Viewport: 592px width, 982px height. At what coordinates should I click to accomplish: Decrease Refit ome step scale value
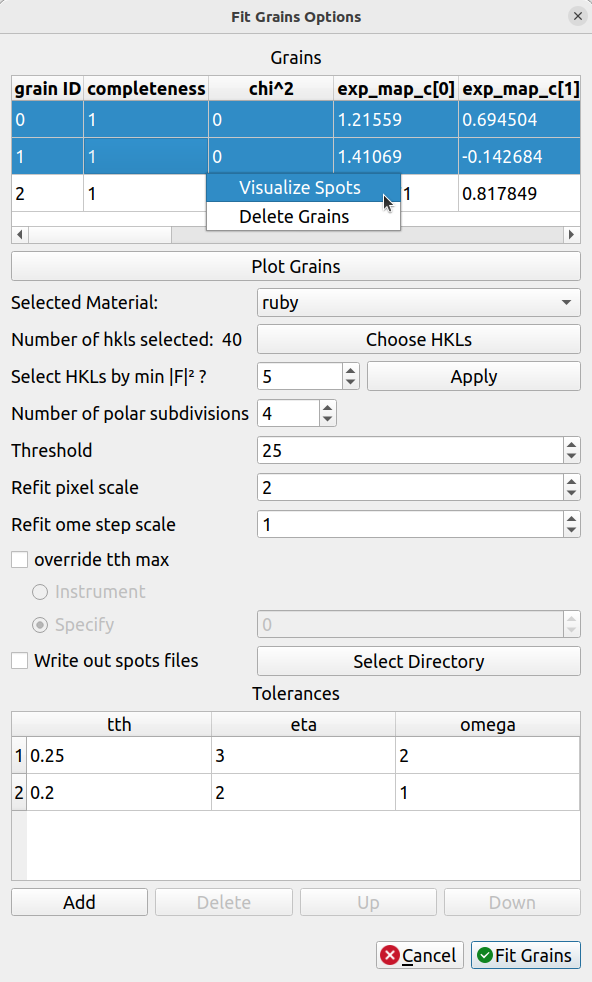tap(571, 530)
